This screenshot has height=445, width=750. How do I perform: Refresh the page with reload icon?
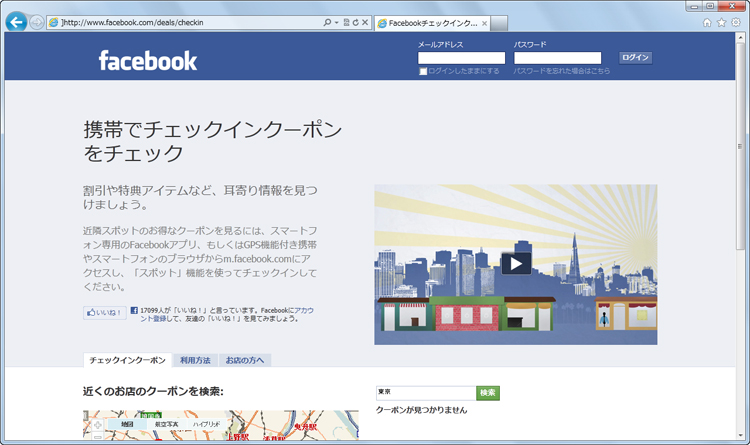click(355, 22)
